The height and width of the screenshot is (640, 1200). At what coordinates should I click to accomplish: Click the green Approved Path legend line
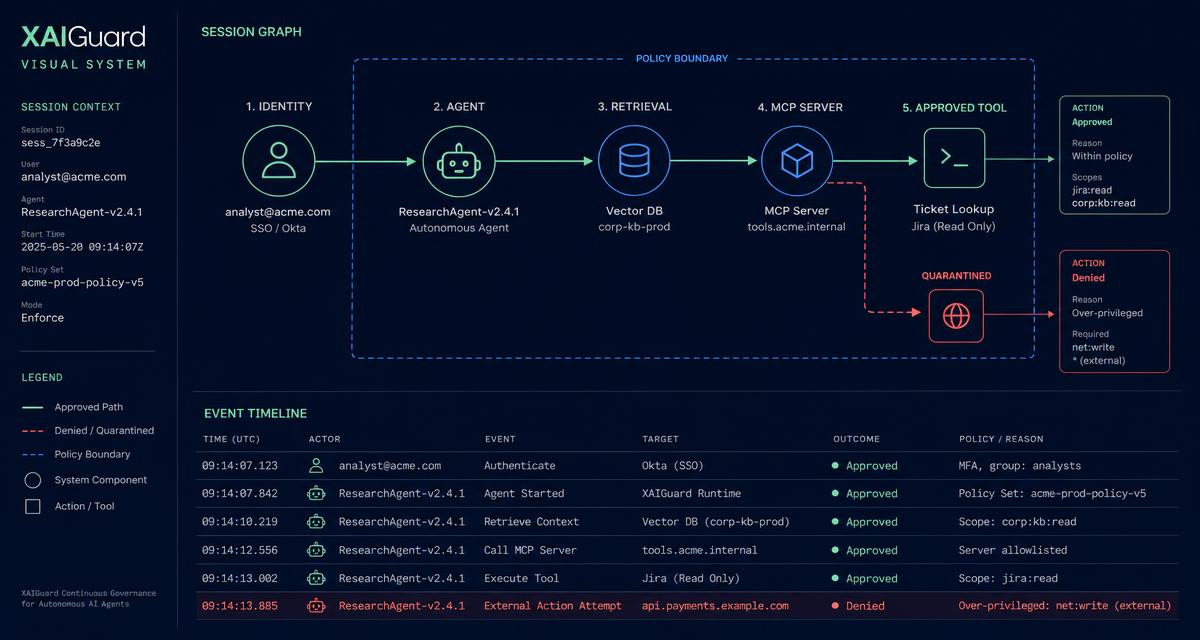pos(33,407)
